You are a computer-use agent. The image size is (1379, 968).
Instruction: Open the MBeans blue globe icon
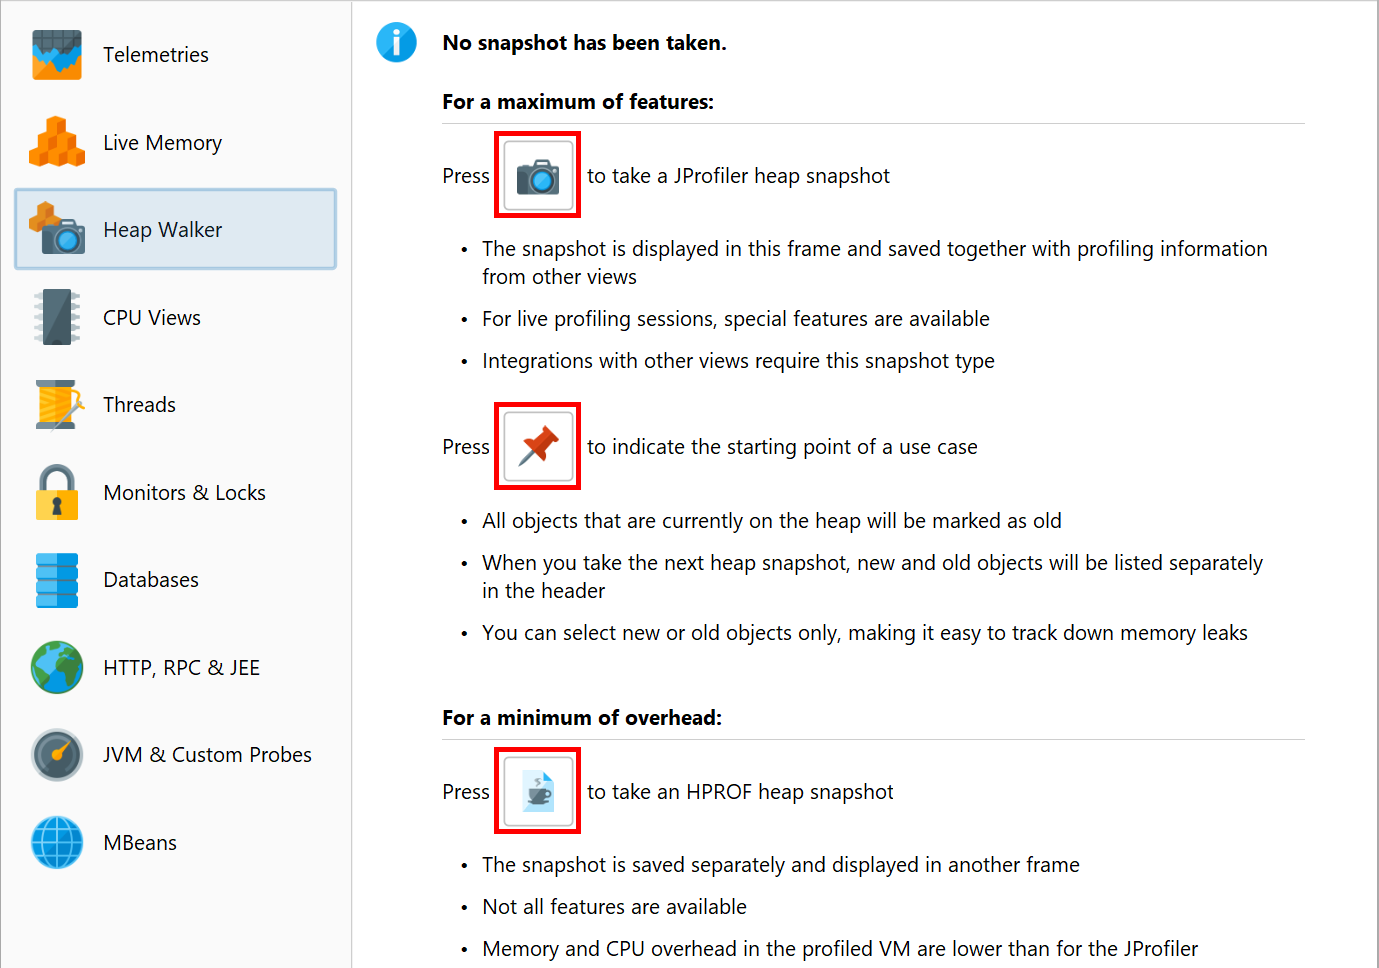(x=57, y=842)
